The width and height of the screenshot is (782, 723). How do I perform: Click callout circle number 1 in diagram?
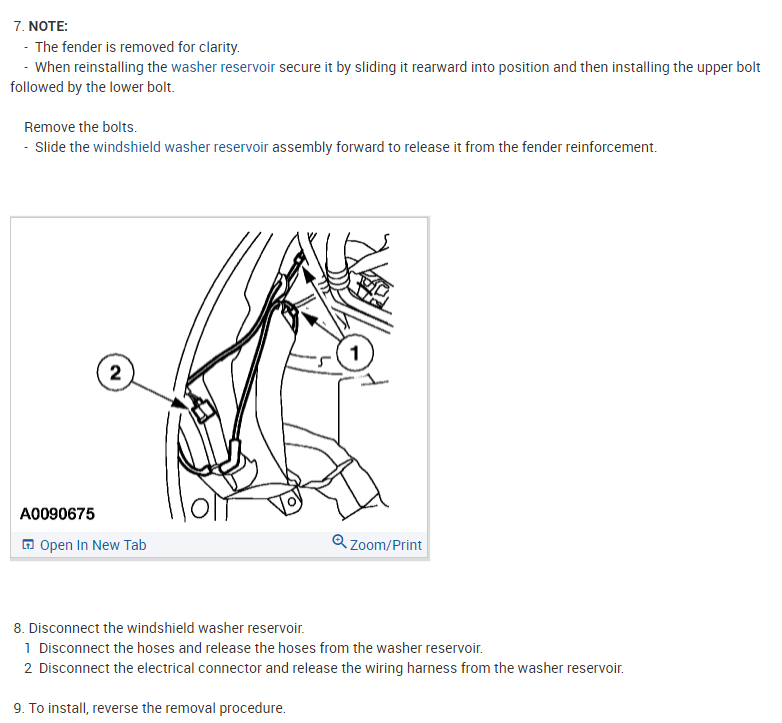click(355, 353)
